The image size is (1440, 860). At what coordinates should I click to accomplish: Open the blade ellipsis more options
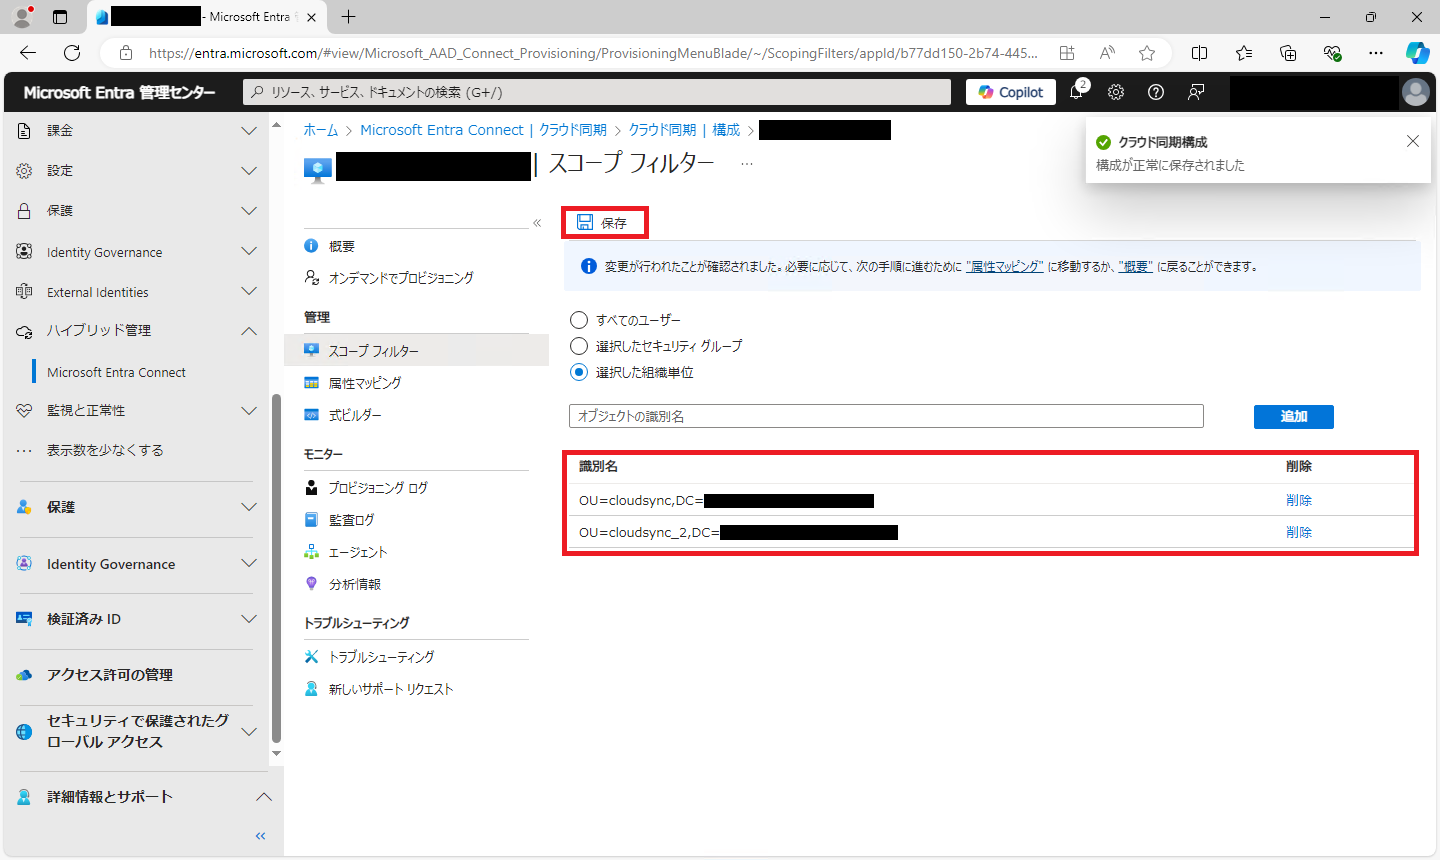746,164
